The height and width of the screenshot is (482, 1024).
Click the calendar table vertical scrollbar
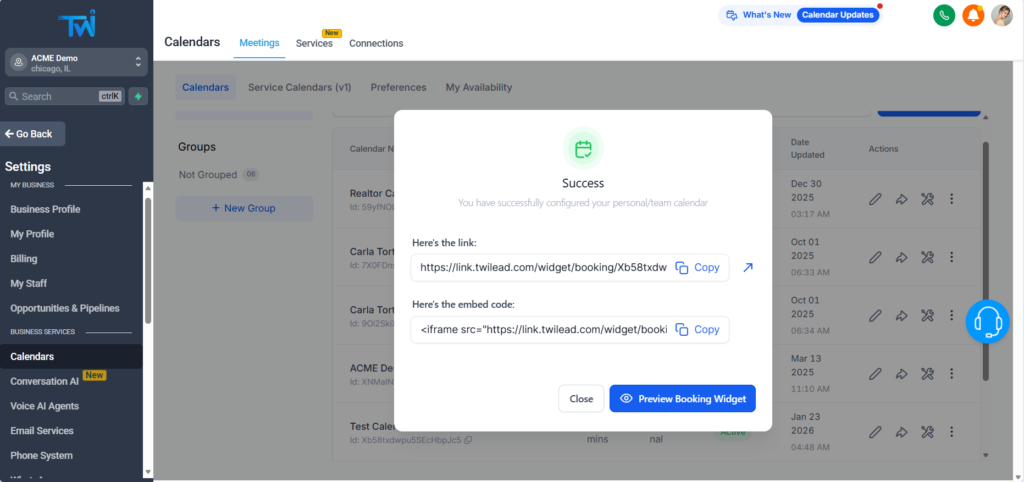pyautogui.click(x=985, y=261)
